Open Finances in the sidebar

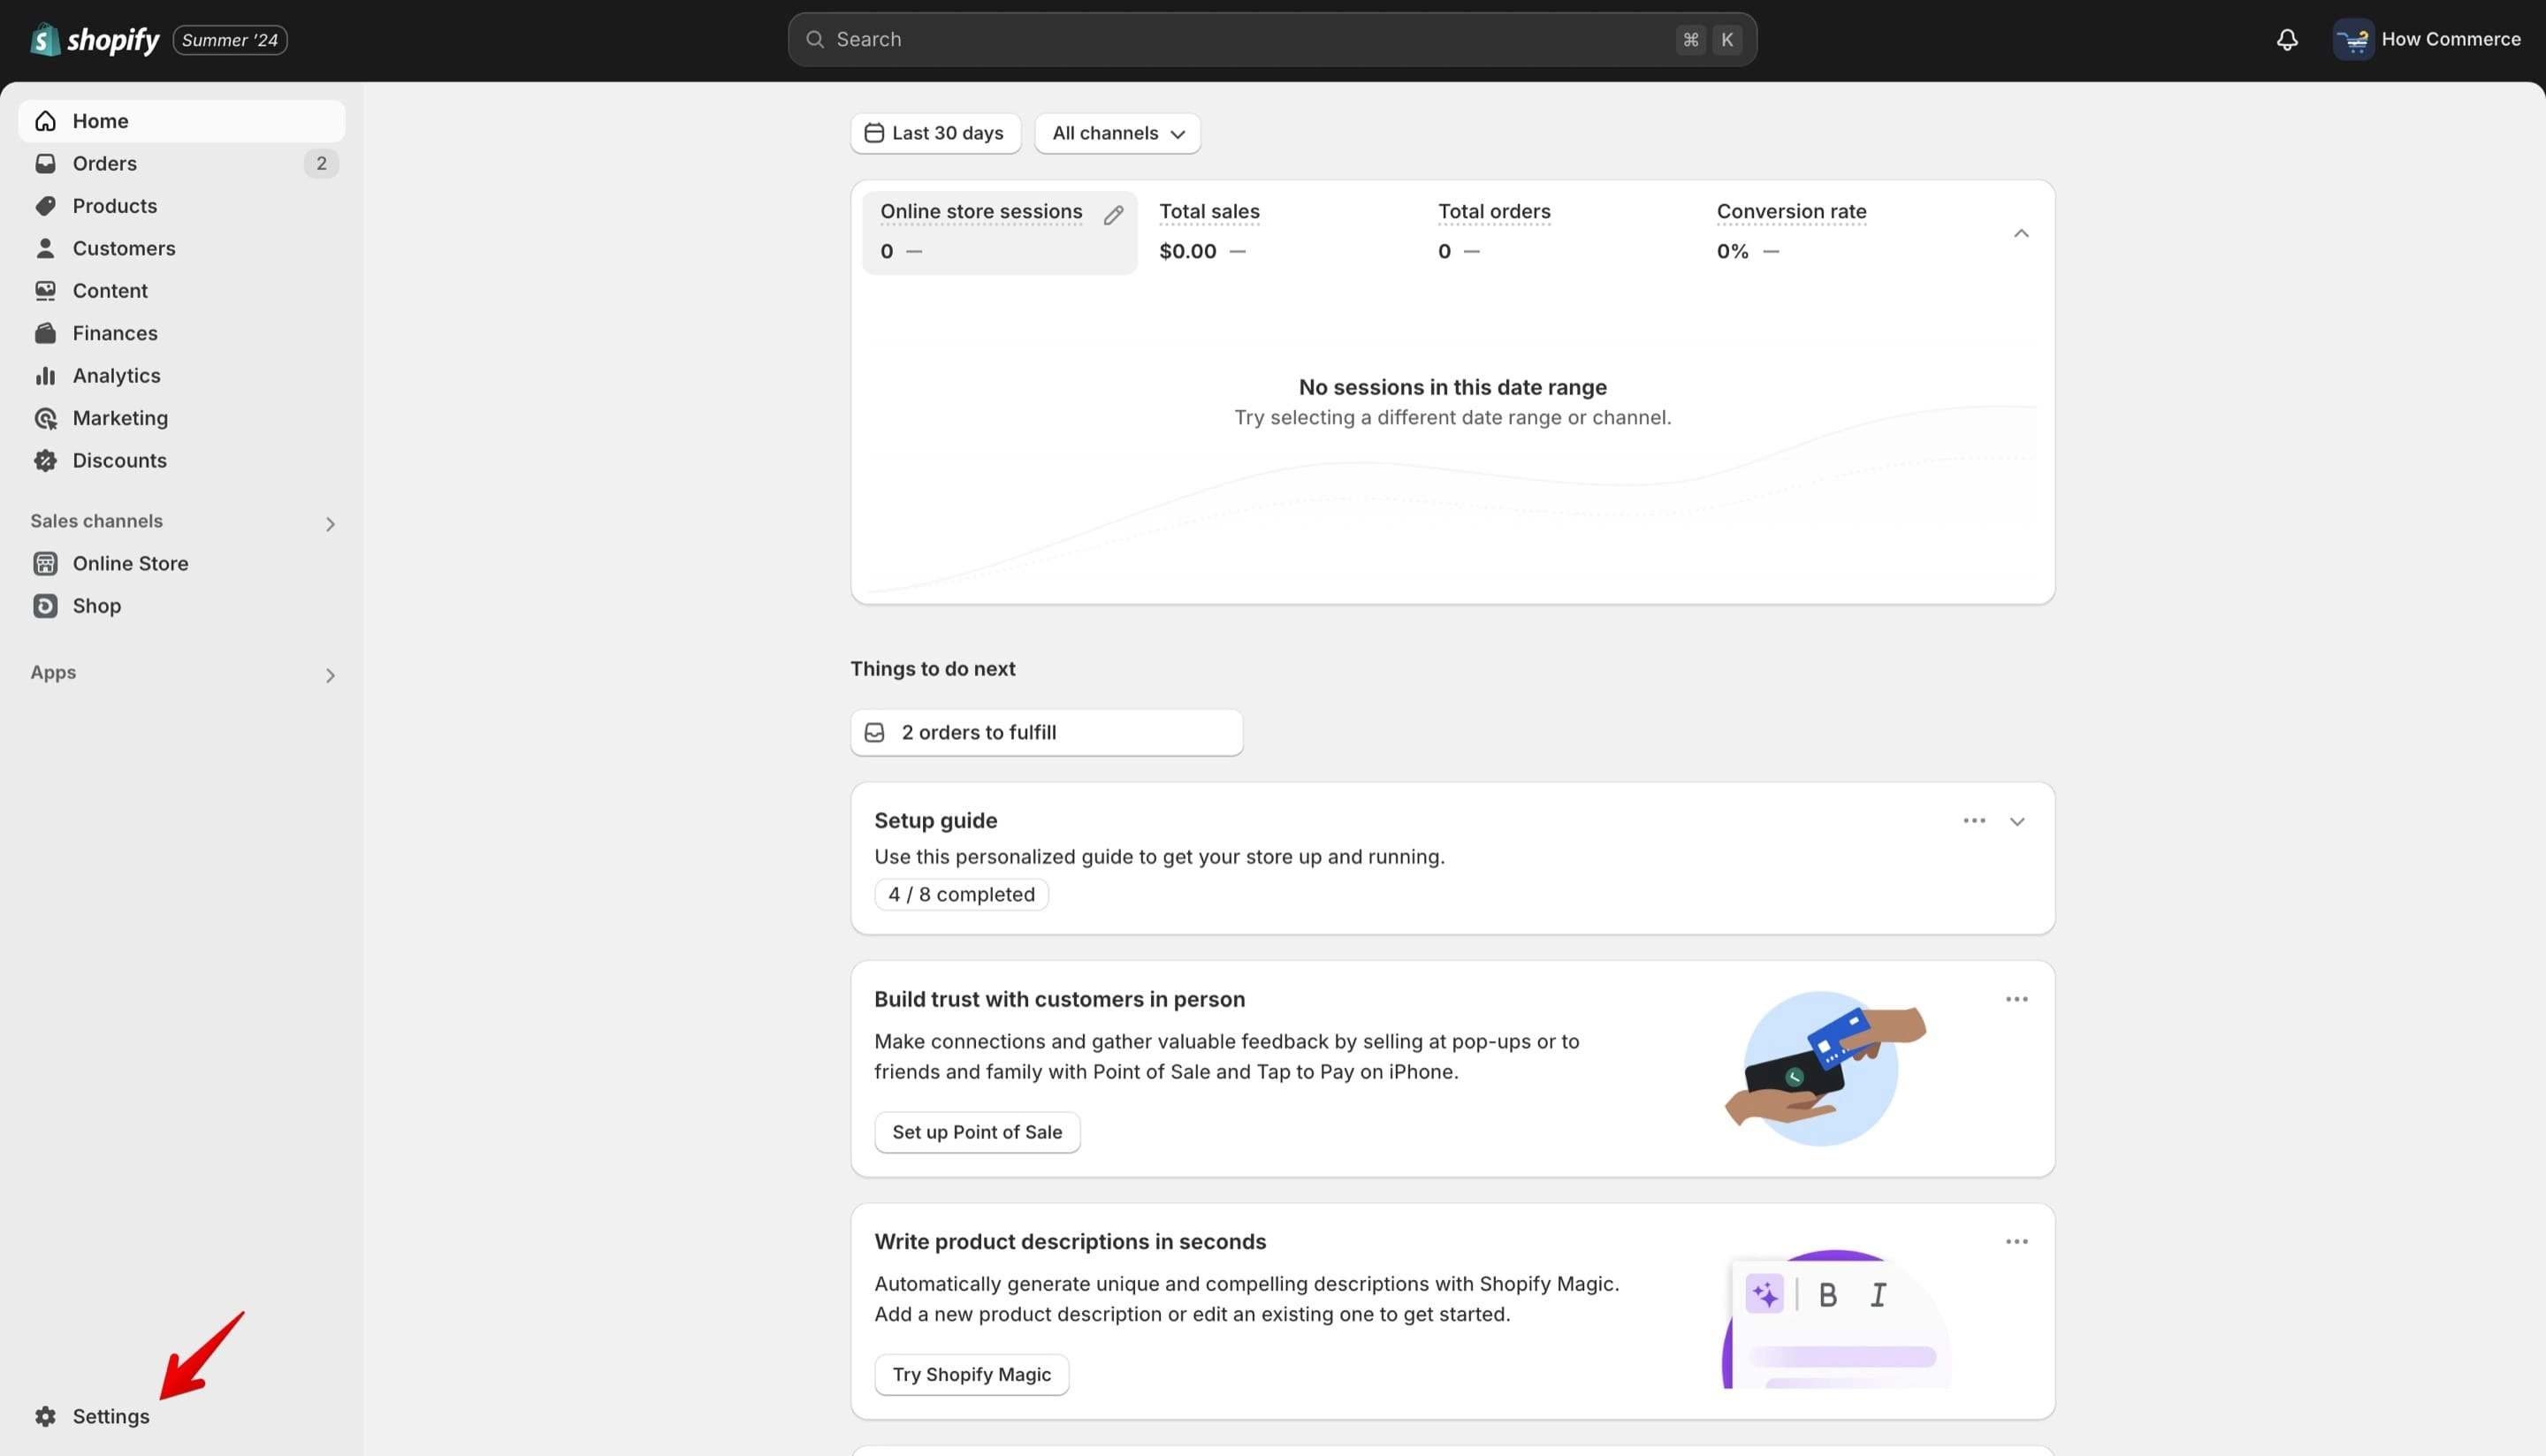tap(181, 333)
